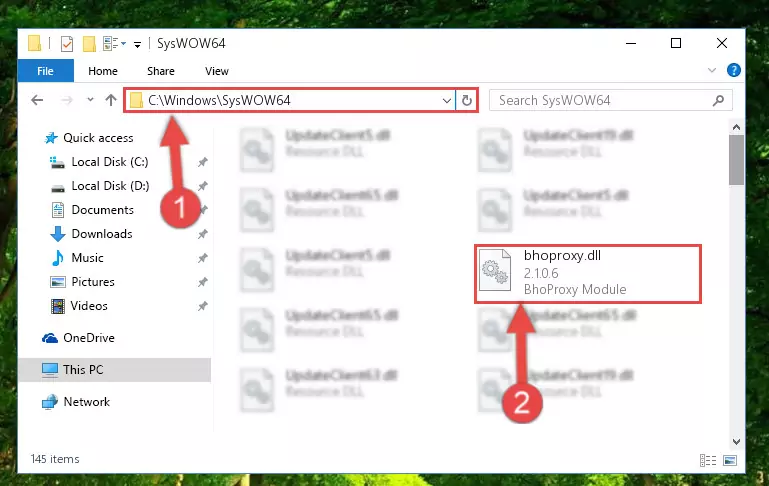Image resolution: width=769 pixels, height=486 pixels.
Task: Select OneDrive in navigation pane
Action: 89,338
